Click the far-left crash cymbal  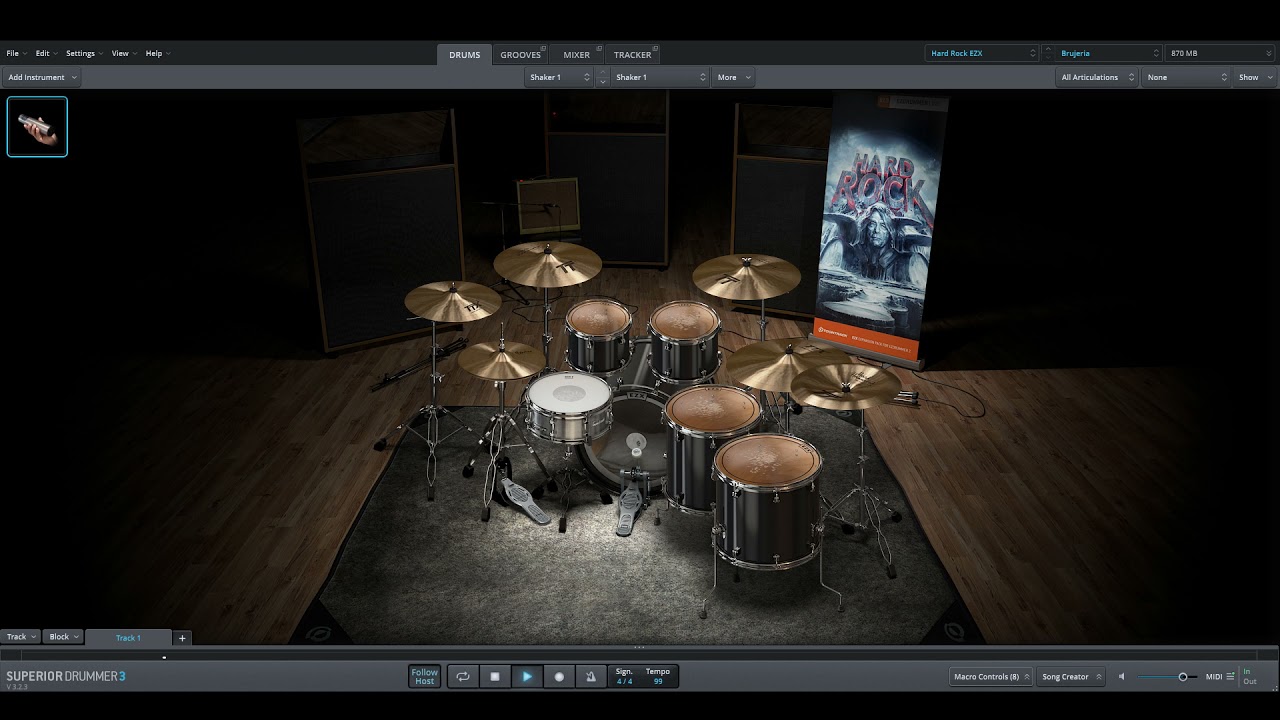(452, 301)
